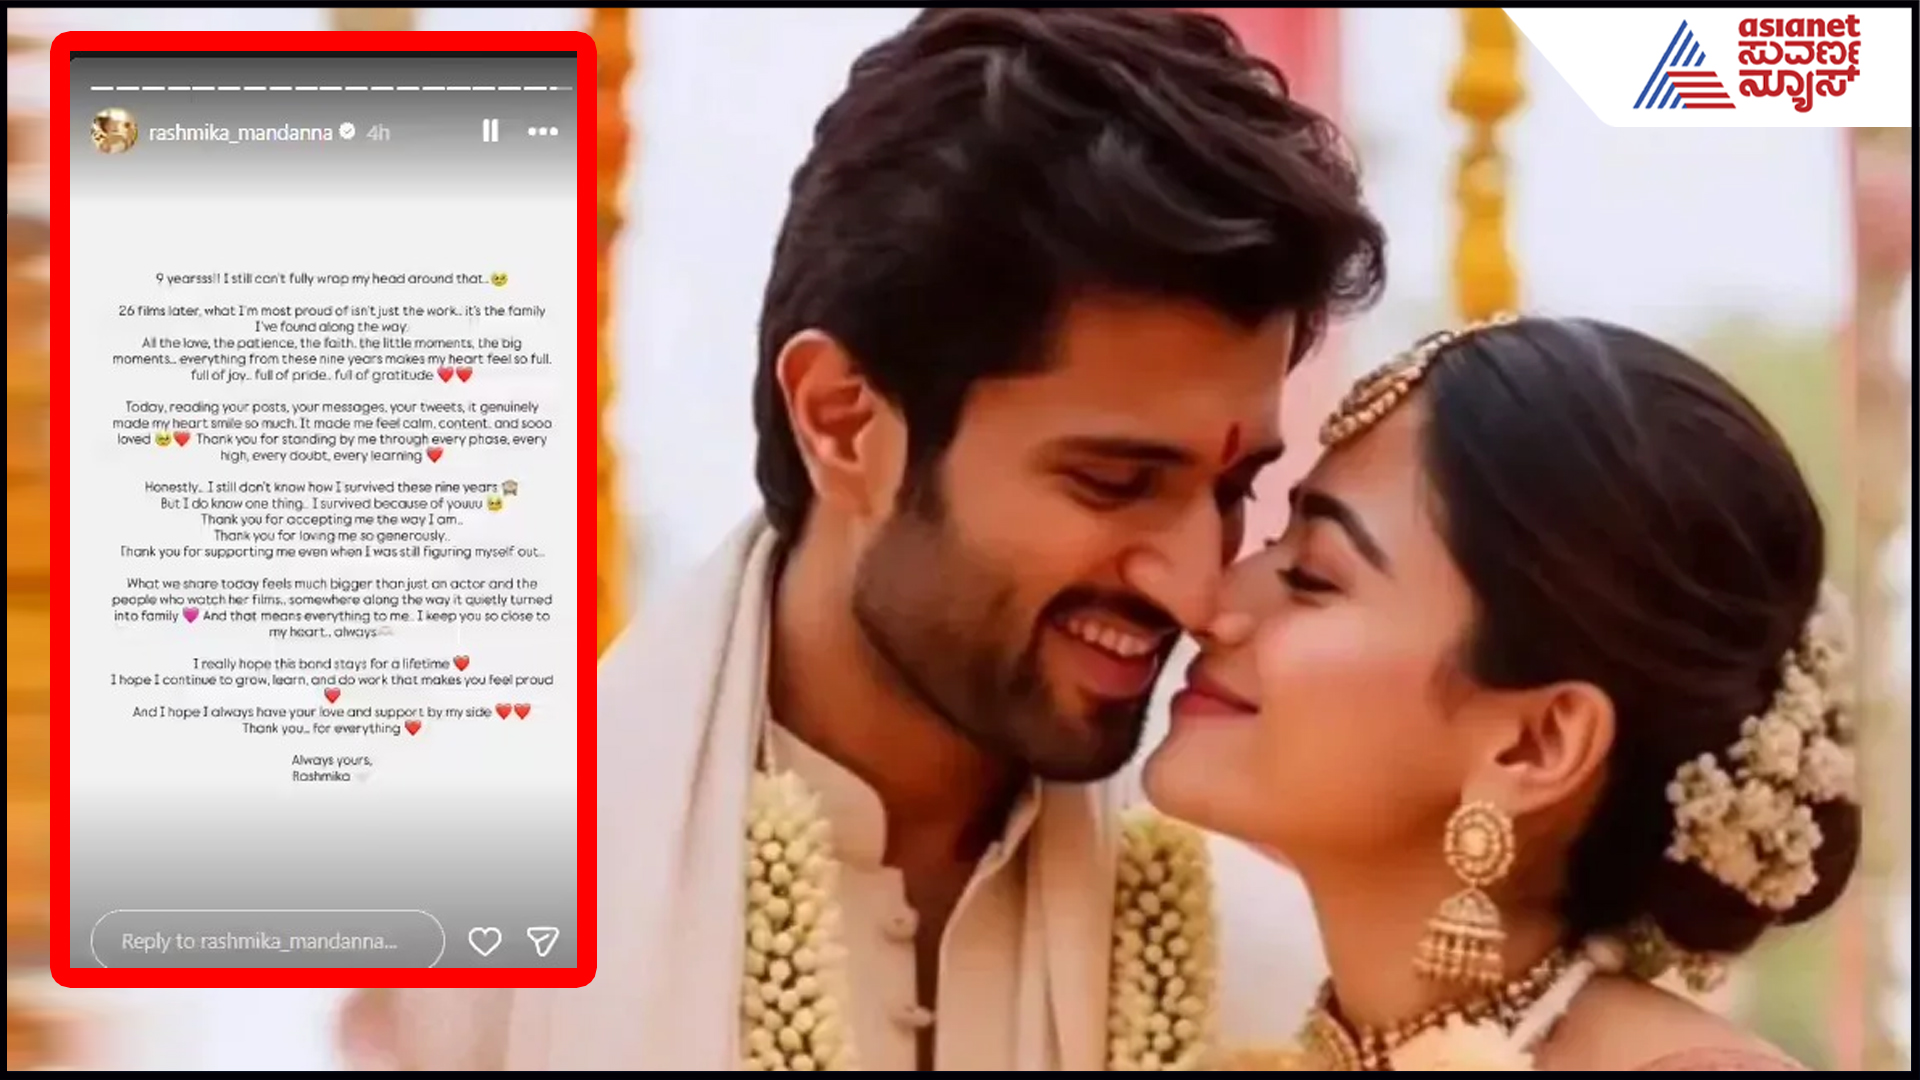
Task: Send a reaction using the heart icon
Action: click(486, 940)
